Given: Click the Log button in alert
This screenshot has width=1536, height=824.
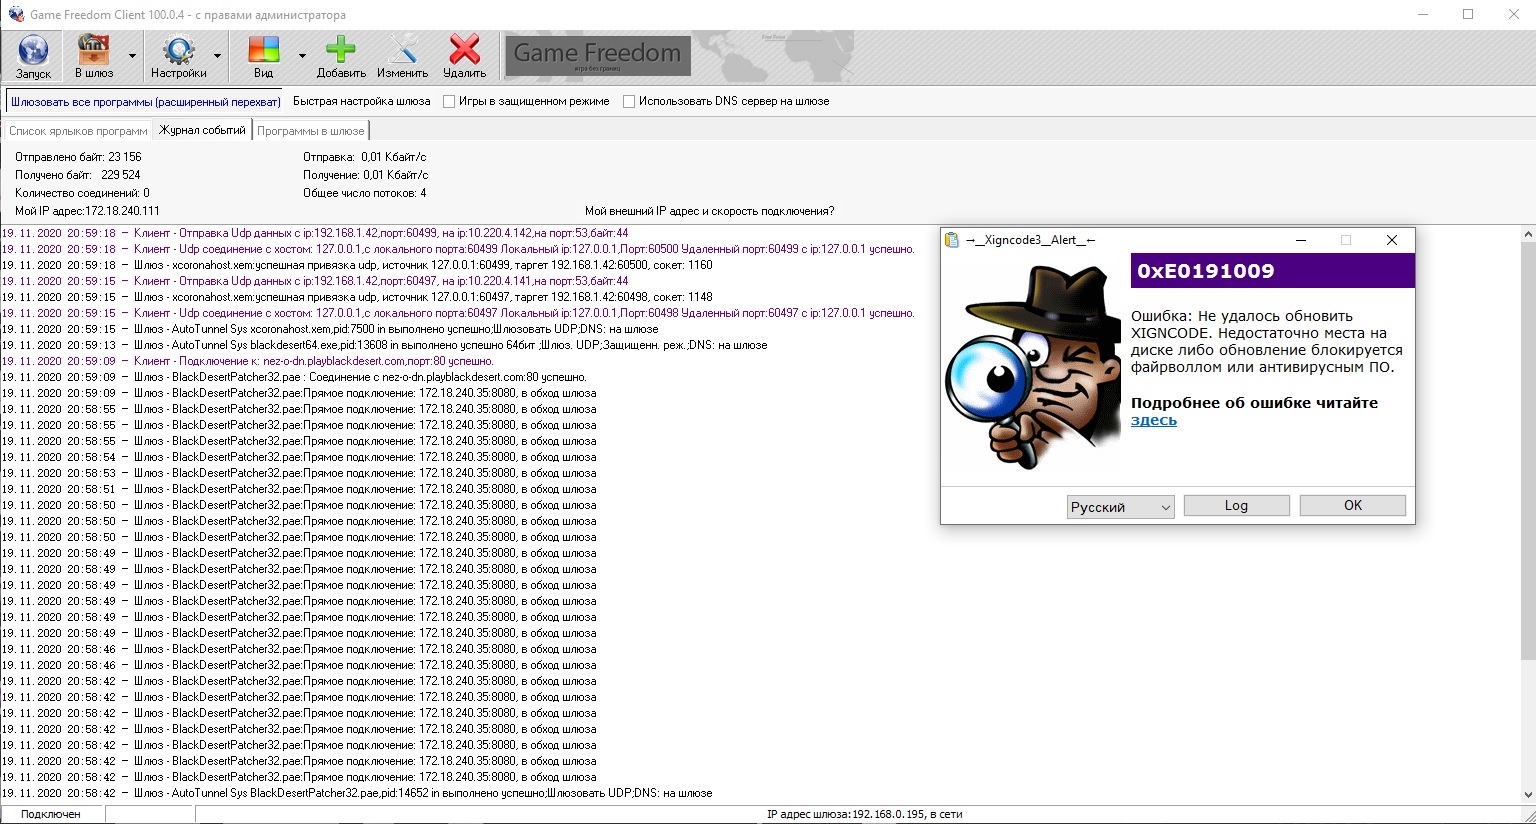Looking at the screenshot, I should 1236,506.
